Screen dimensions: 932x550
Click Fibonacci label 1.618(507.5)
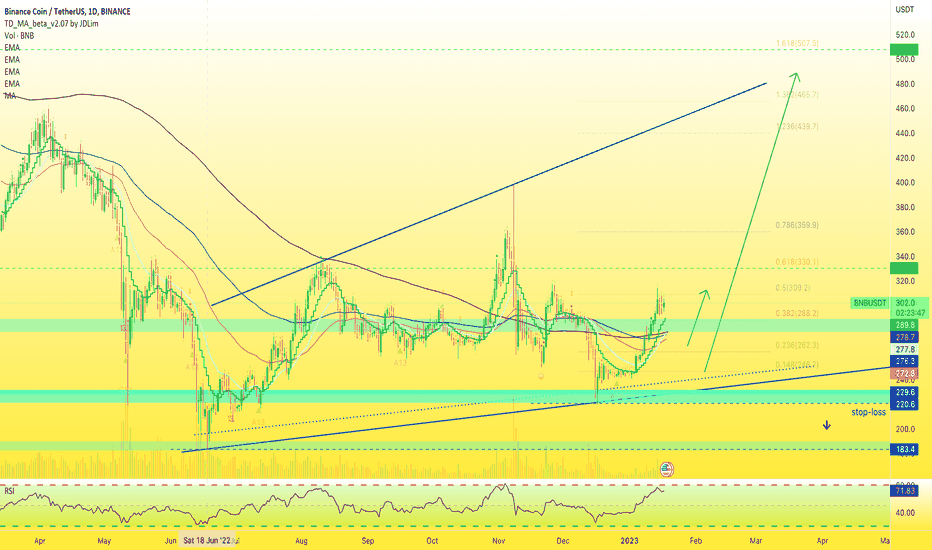(x=797, y=43)
